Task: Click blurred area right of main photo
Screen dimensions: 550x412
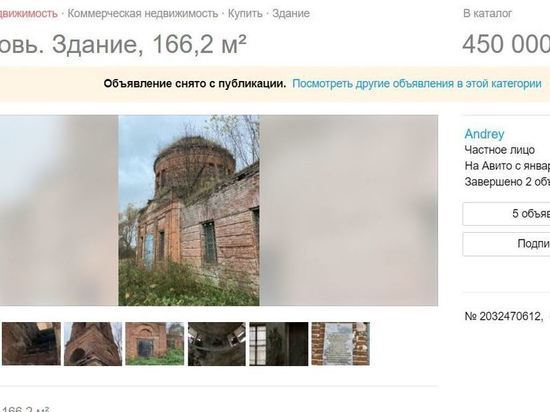Action: point(349,210)
